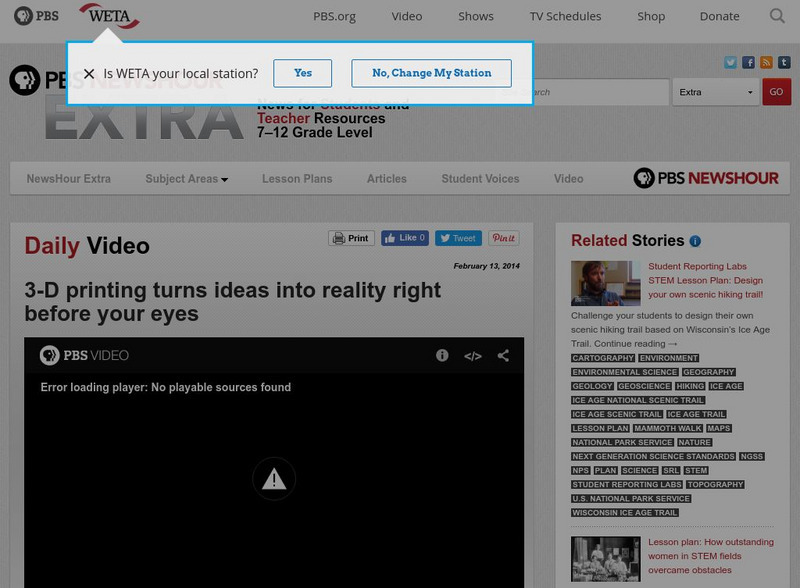Open the Tumblr social icon
The image size is (800, 588).
[x=784, y=62]
